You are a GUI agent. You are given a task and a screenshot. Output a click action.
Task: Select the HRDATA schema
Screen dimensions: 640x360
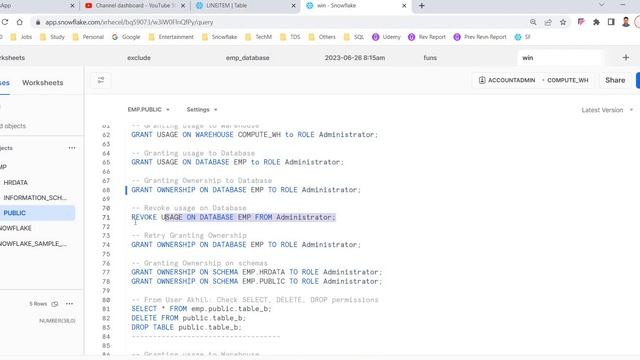16,182
